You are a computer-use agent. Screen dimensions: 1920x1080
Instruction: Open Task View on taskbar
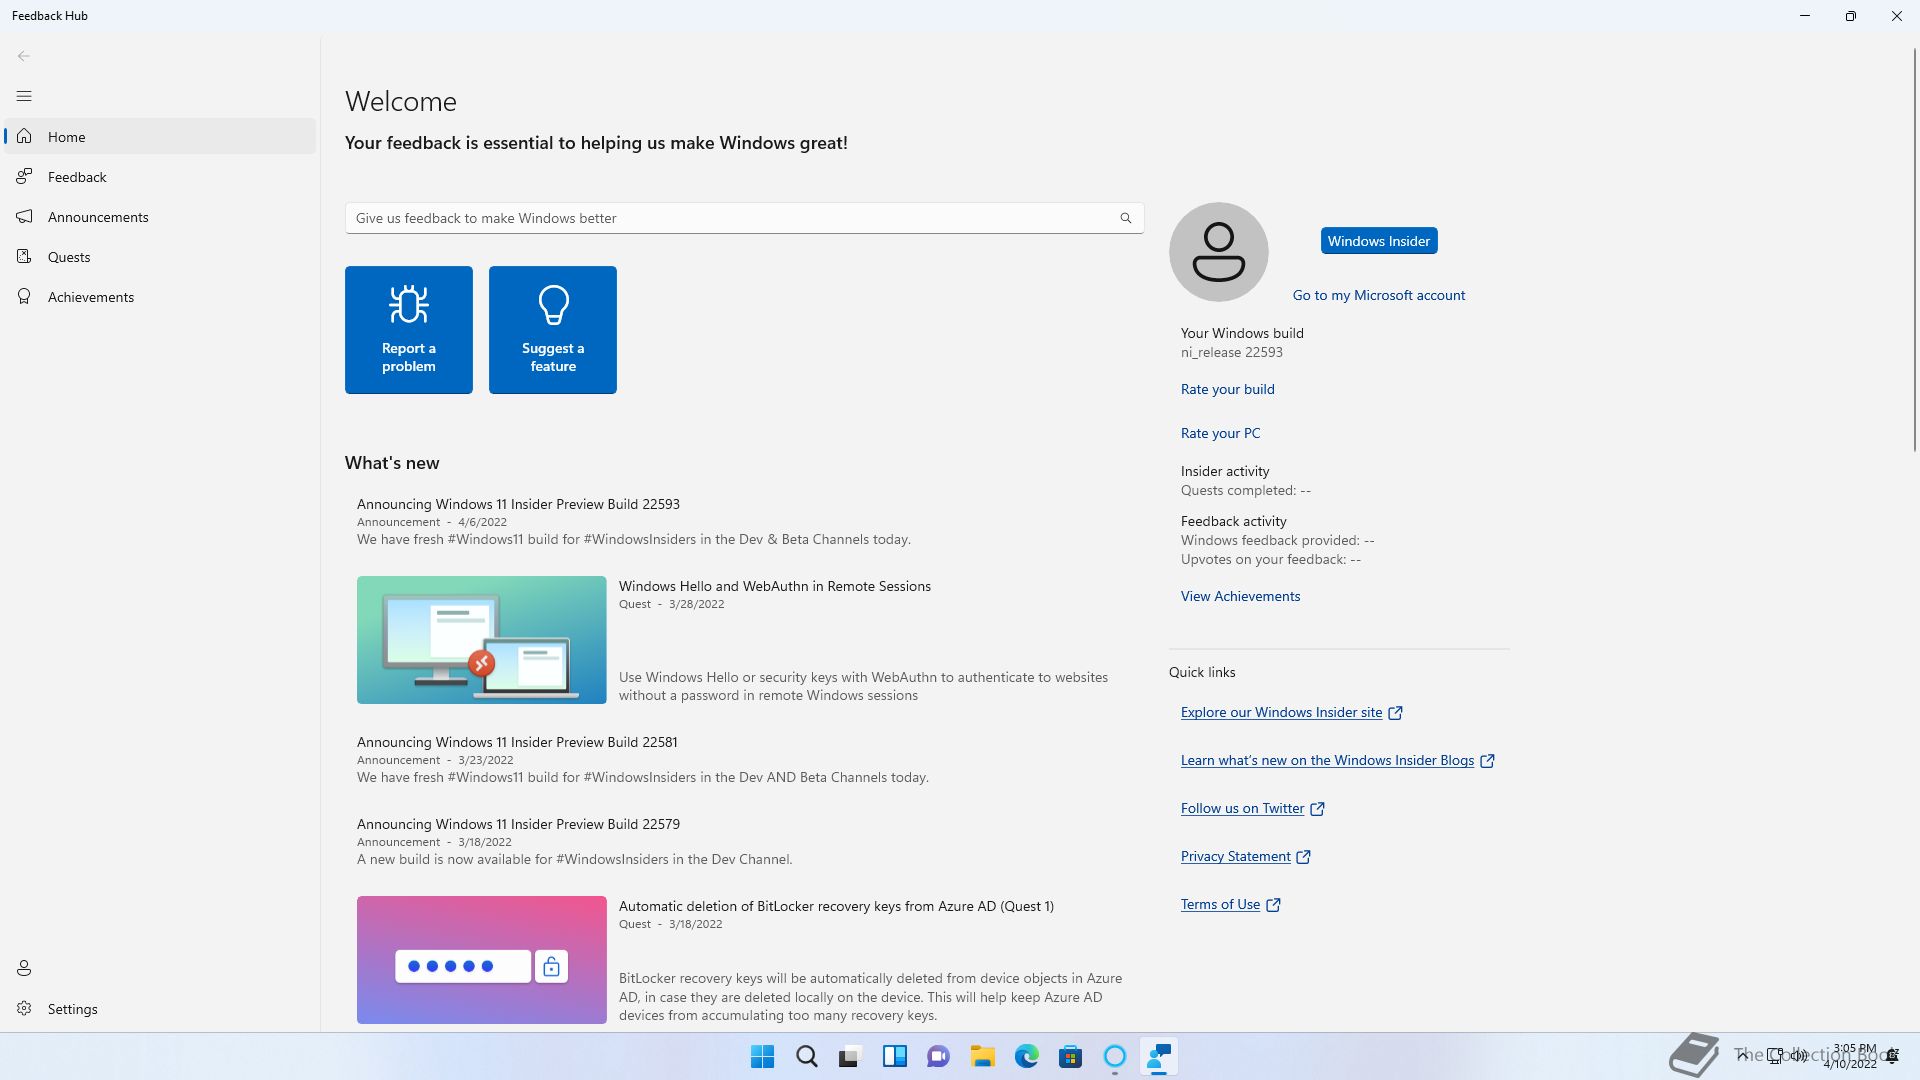pos(850,1057)
